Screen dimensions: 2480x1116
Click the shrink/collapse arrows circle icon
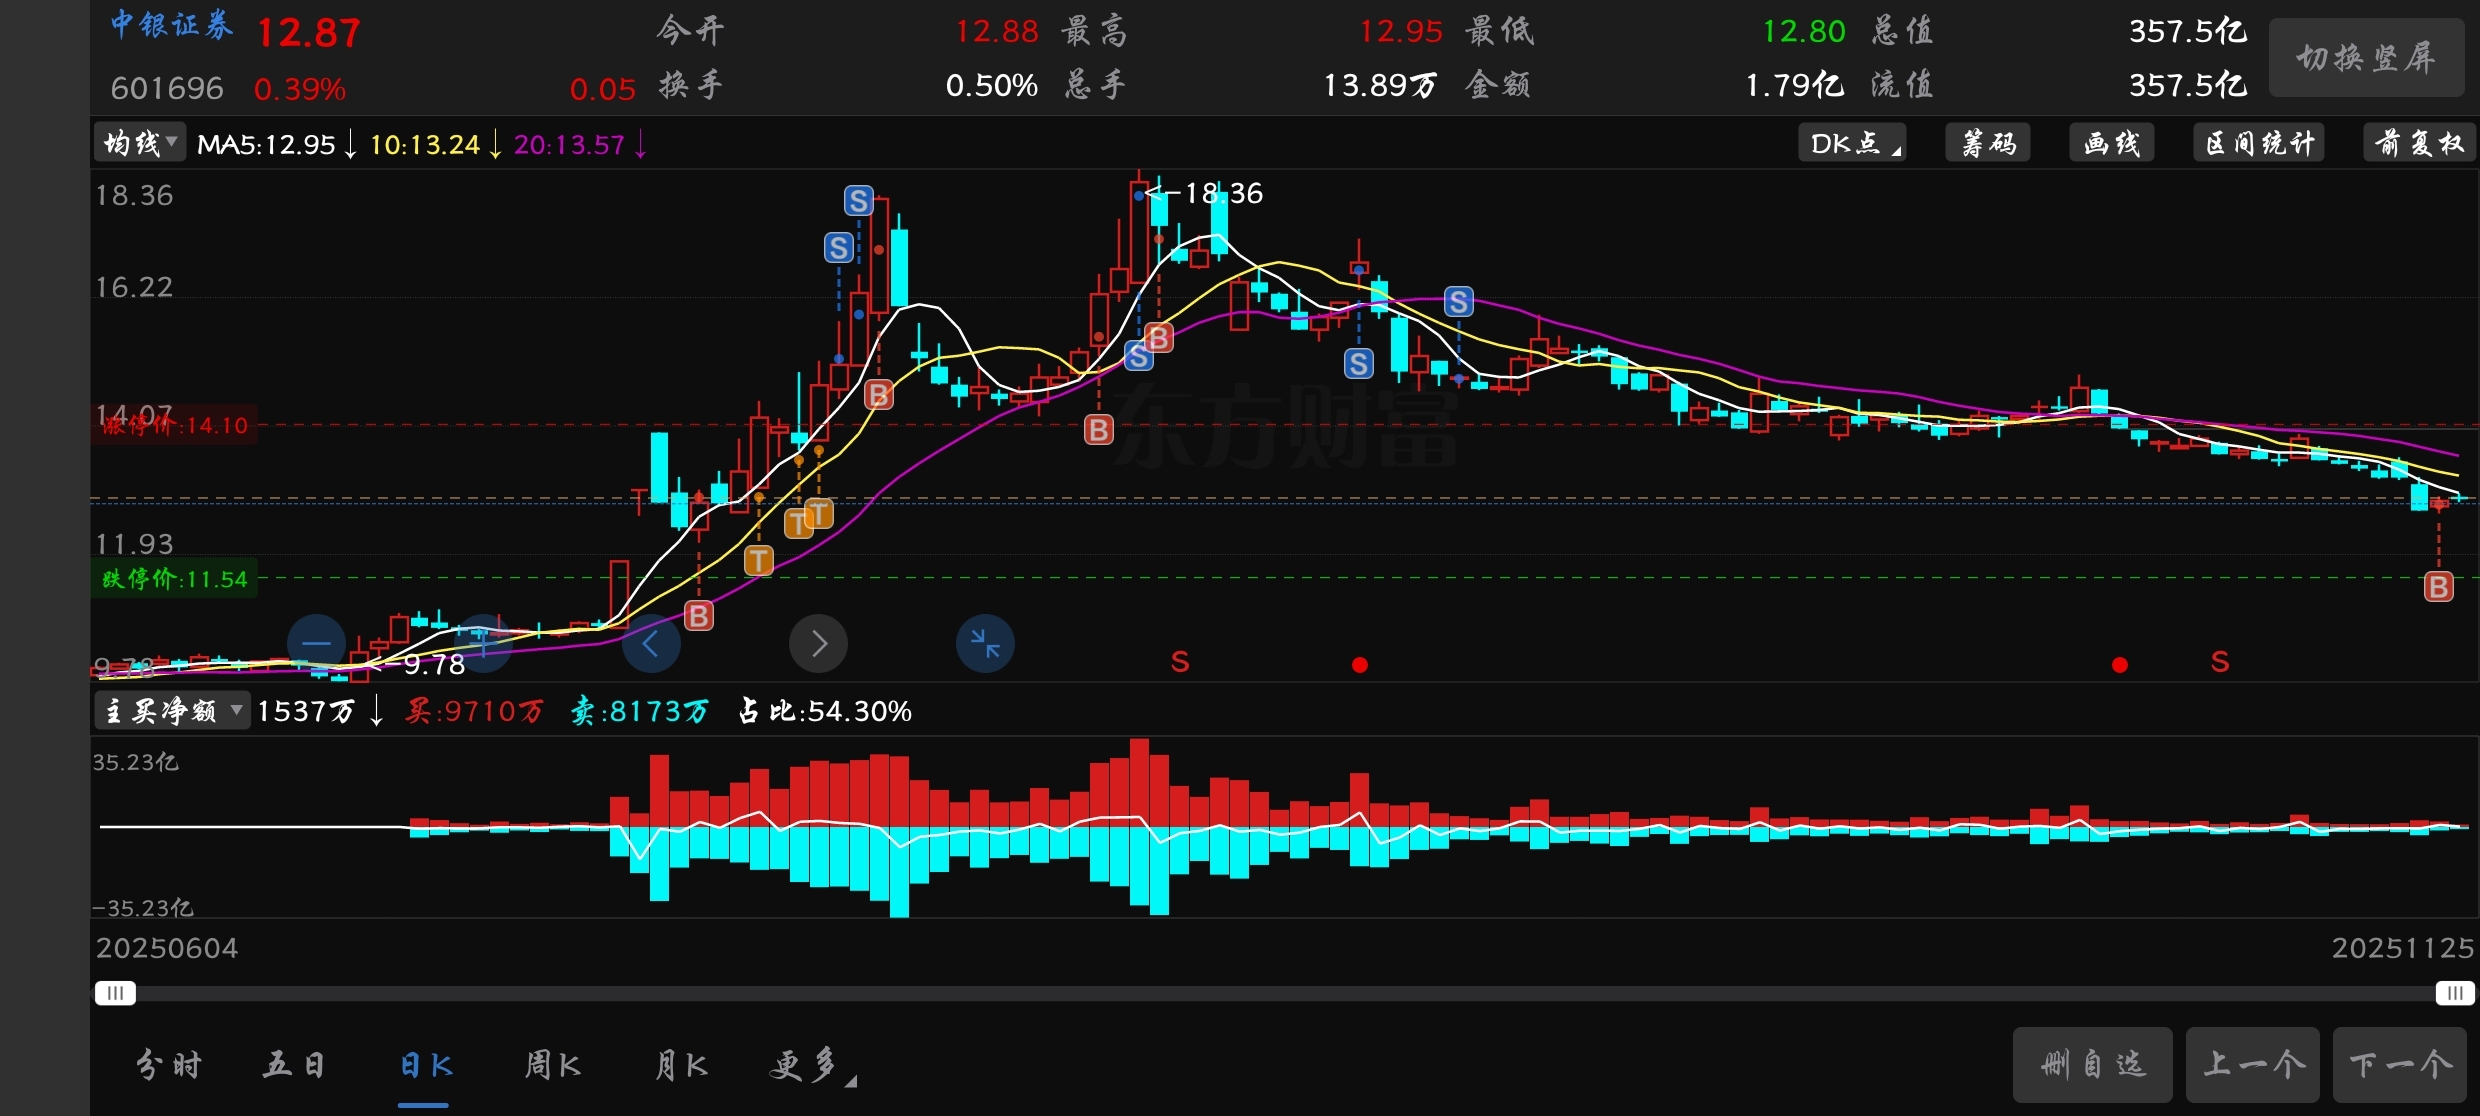tap(985, 643)
